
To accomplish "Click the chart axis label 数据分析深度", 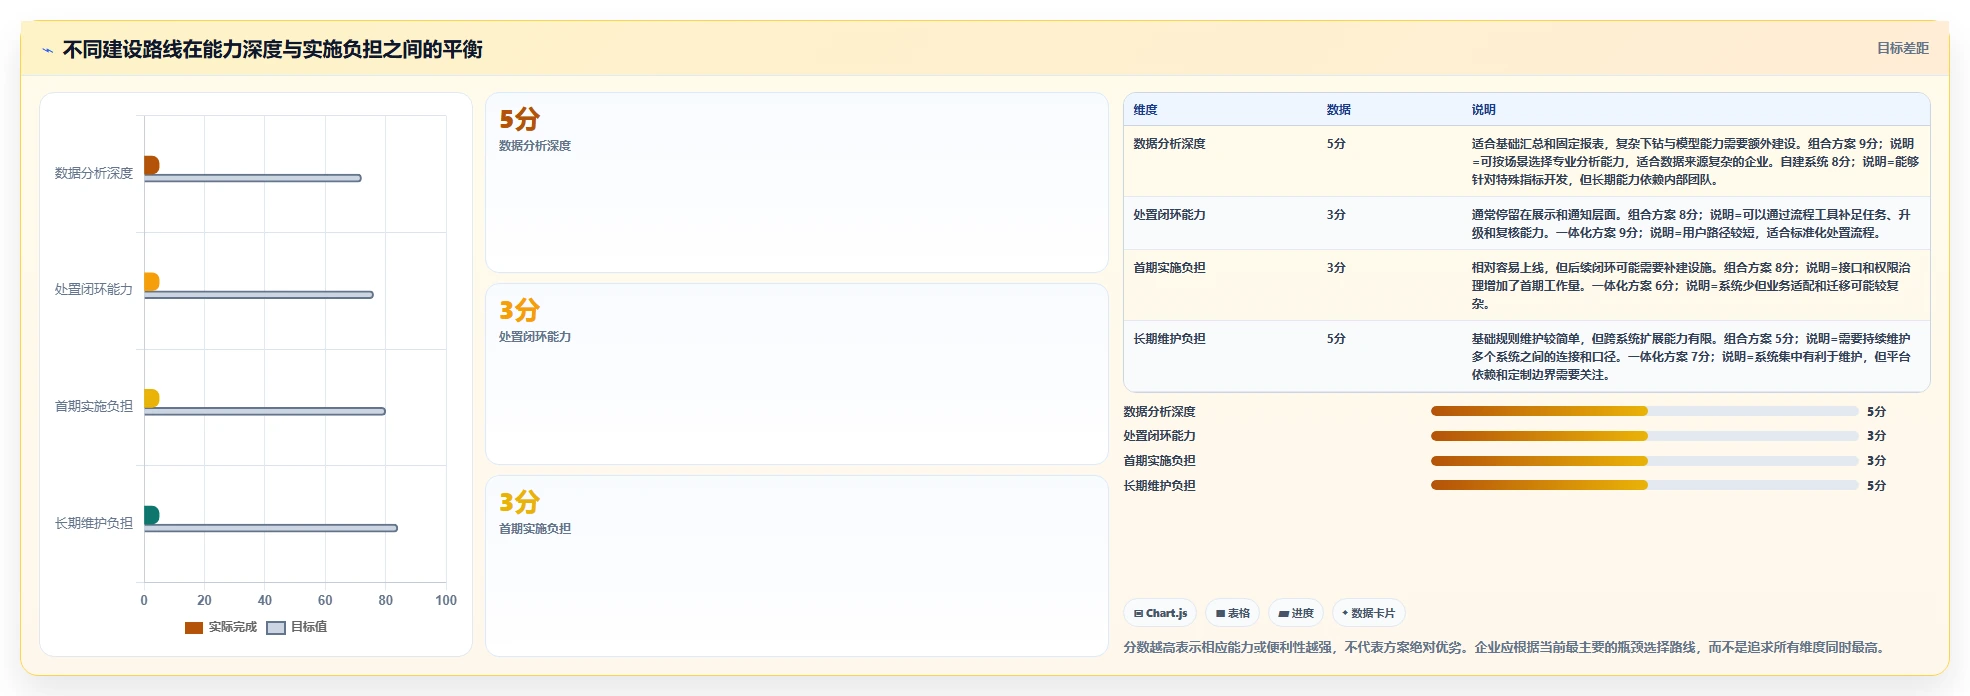I will (x=93, y=173).
